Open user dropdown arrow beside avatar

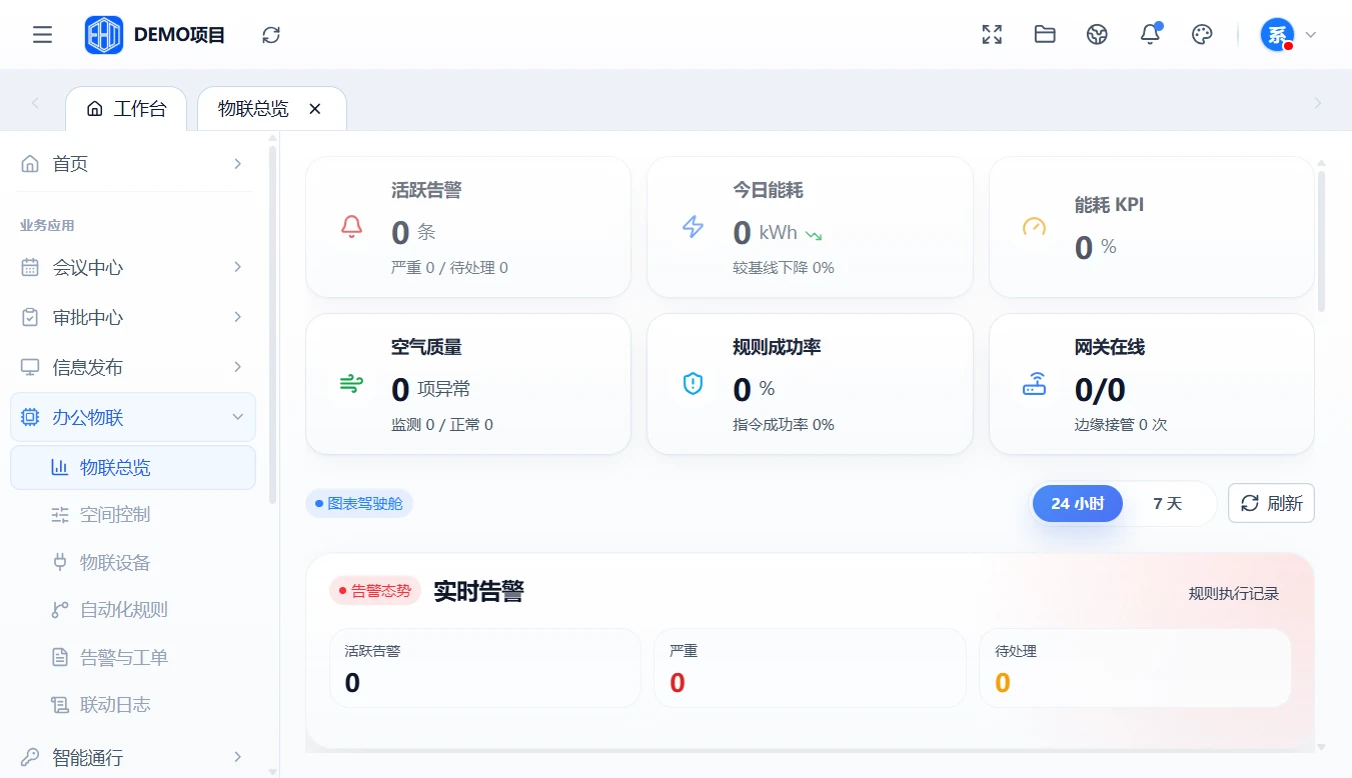(x=1311, y=35)
